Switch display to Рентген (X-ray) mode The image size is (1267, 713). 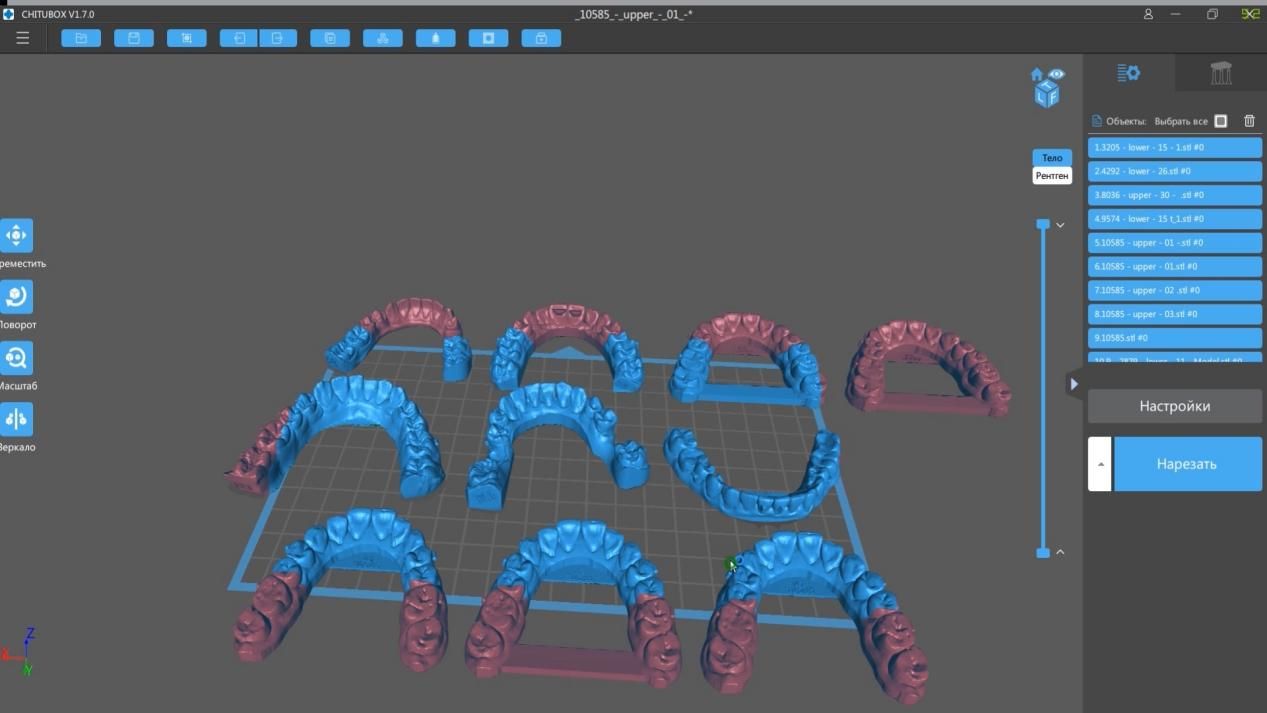[x=1051, y=175]
